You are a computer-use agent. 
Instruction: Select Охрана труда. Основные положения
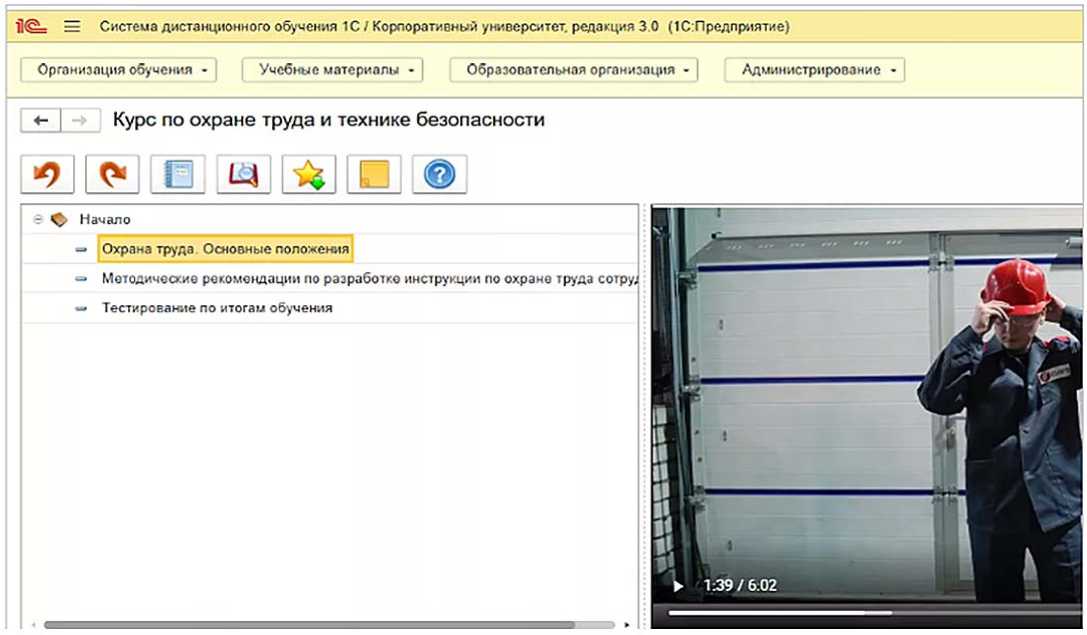click(225, 249)
